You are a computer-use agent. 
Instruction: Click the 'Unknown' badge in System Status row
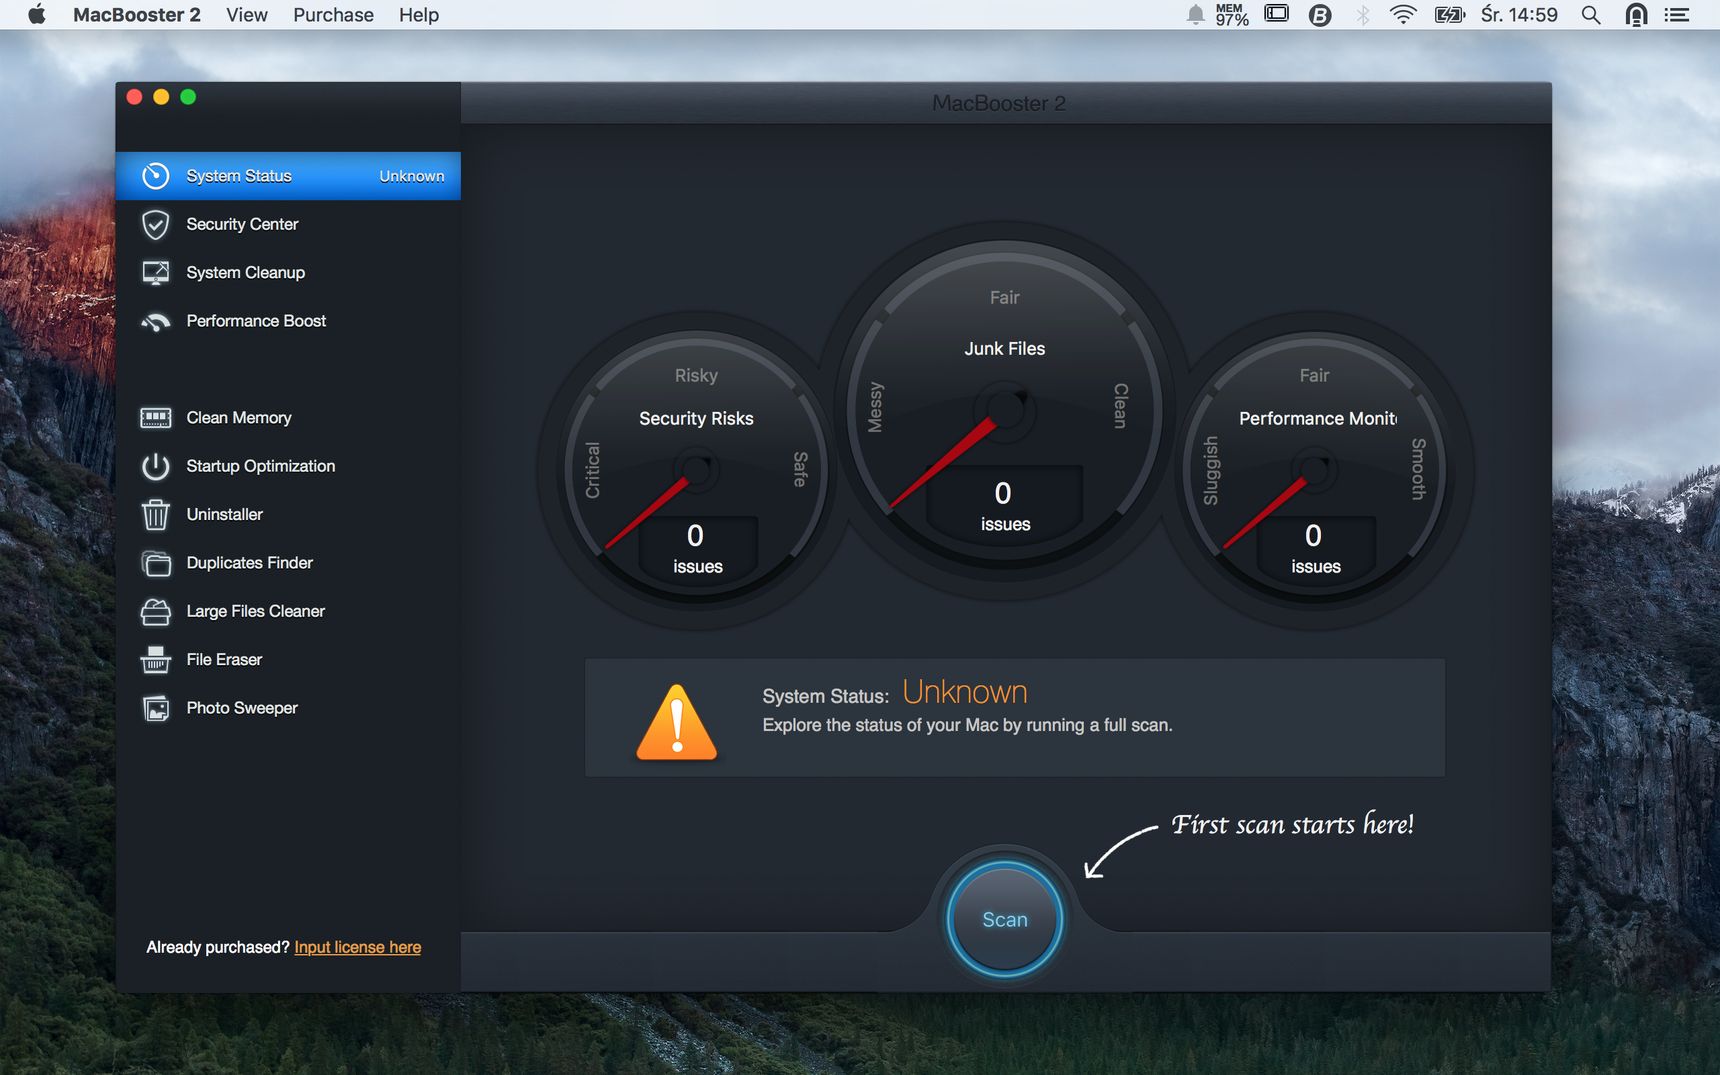point(412,176)
